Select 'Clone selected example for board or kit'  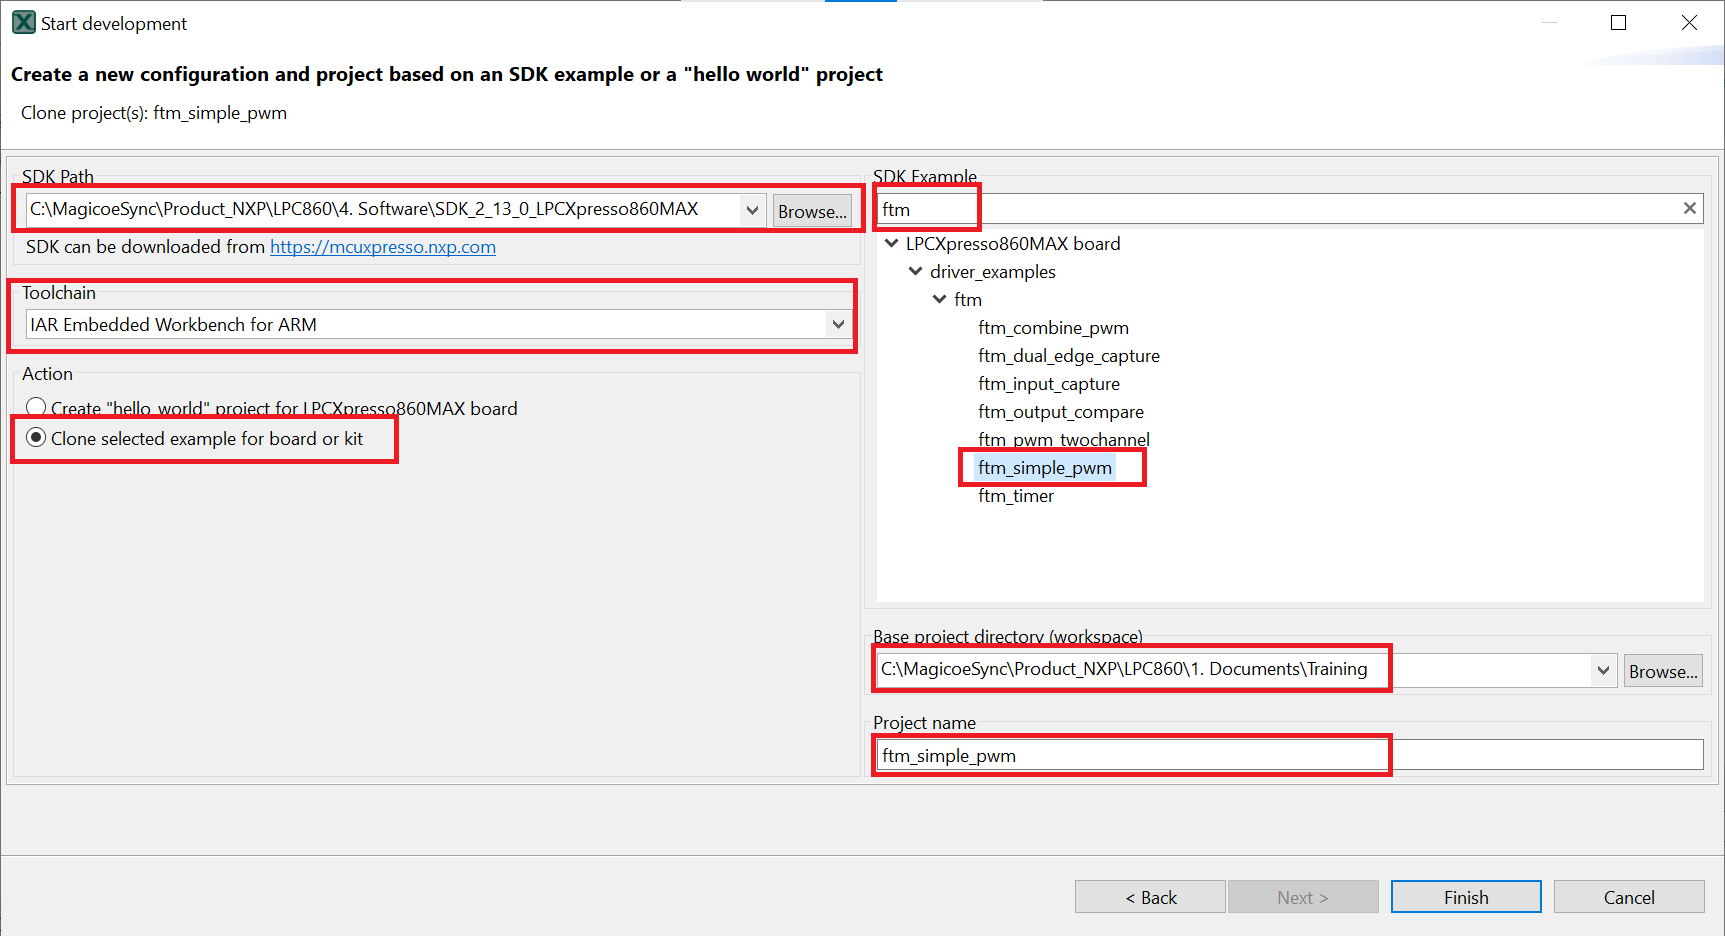37,438
